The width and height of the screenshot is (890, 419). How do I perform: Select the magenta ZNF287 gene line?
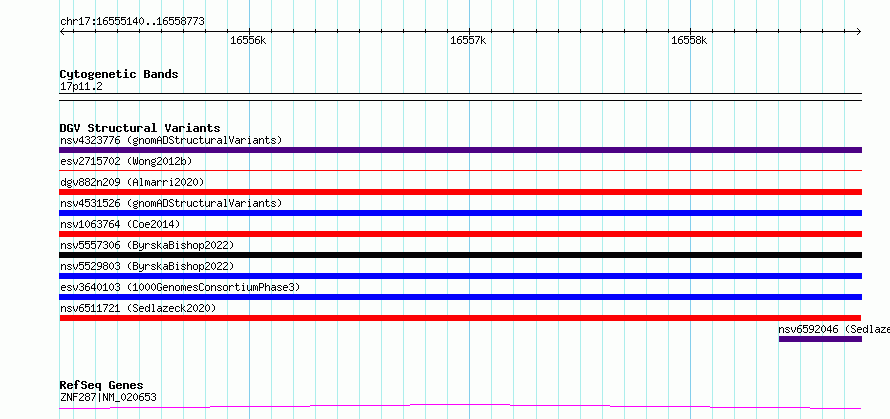pos(460,406)
